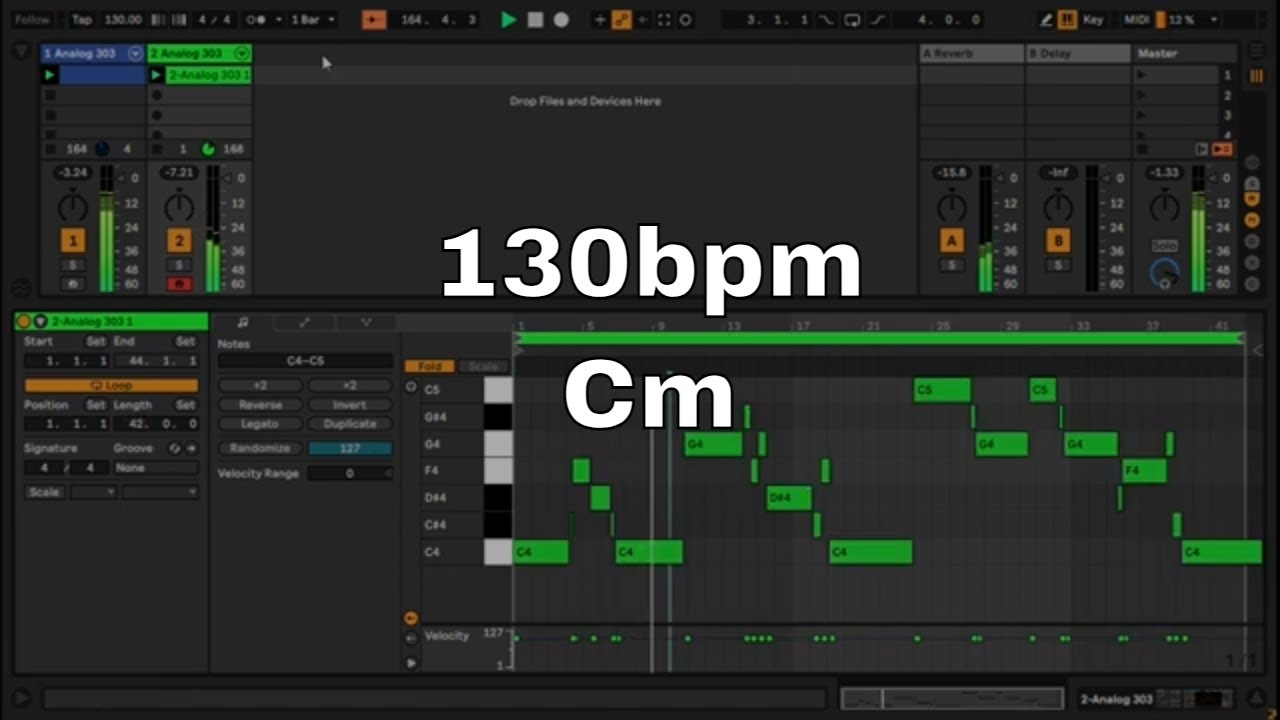Open Key Map Mode
Viewport: 1280px width, 720px height.
(1093, 20)
